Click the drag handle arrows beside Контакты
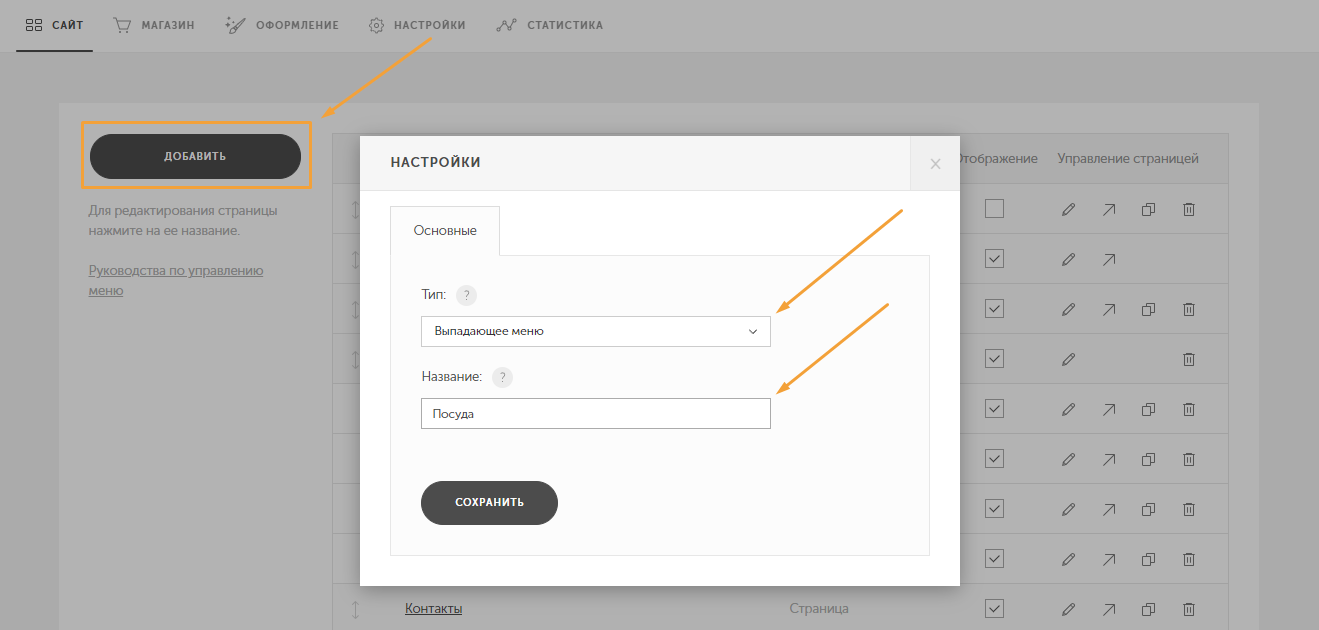 pyautogui.click(x=355, y=609)
